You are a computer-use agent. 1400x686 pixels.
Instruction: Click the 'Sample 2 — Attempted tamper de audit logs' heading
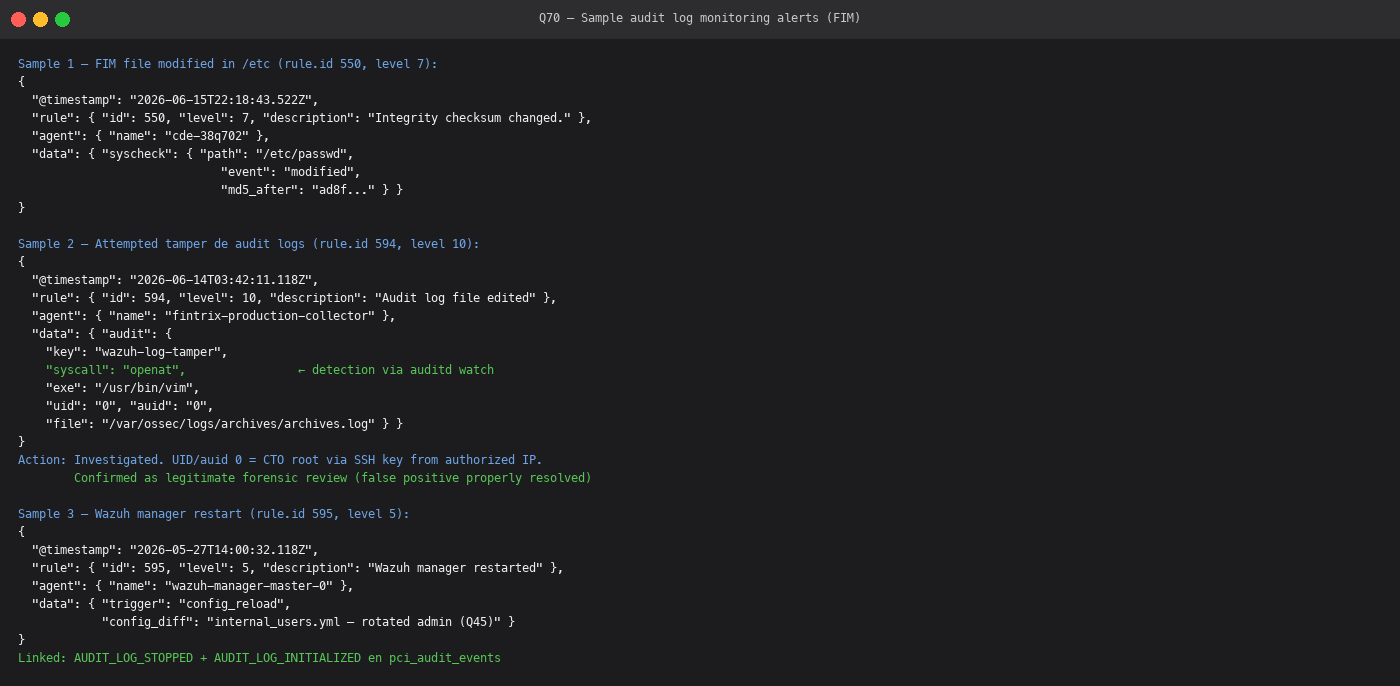[x=249, y=244]
